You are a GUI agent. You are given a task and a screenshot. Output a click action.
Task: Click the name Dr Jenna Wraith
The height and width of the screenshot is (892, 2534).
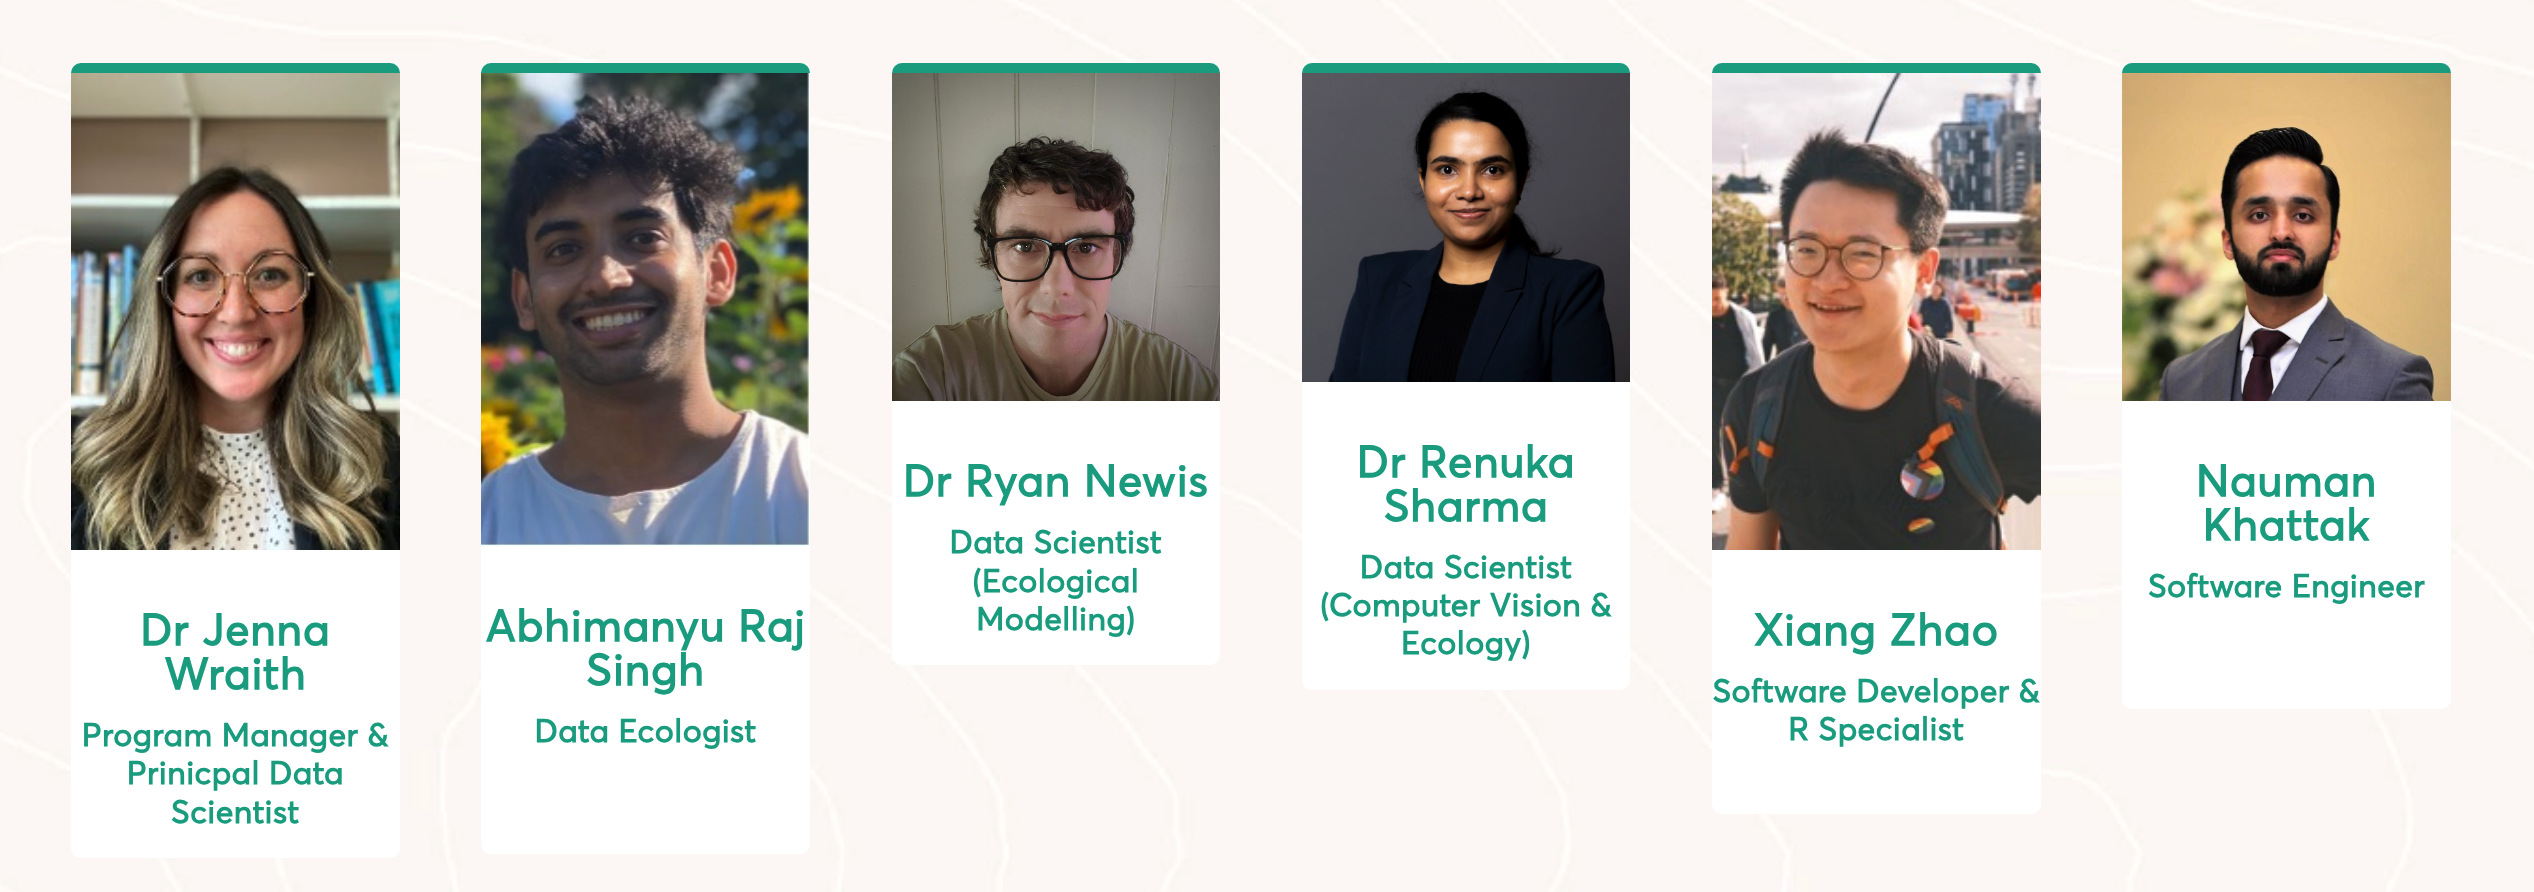click(235, 652)
